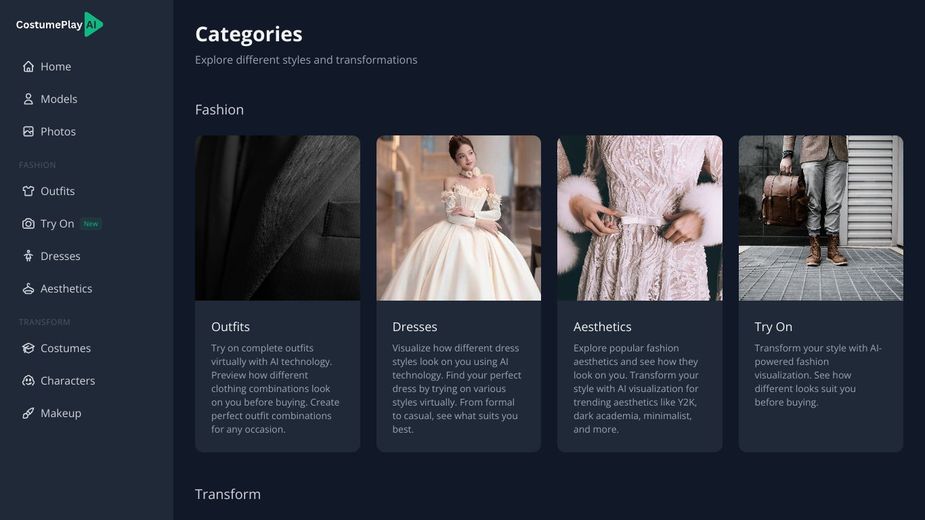Open Characters from the sidebar menu

click(x=68, y=381)
